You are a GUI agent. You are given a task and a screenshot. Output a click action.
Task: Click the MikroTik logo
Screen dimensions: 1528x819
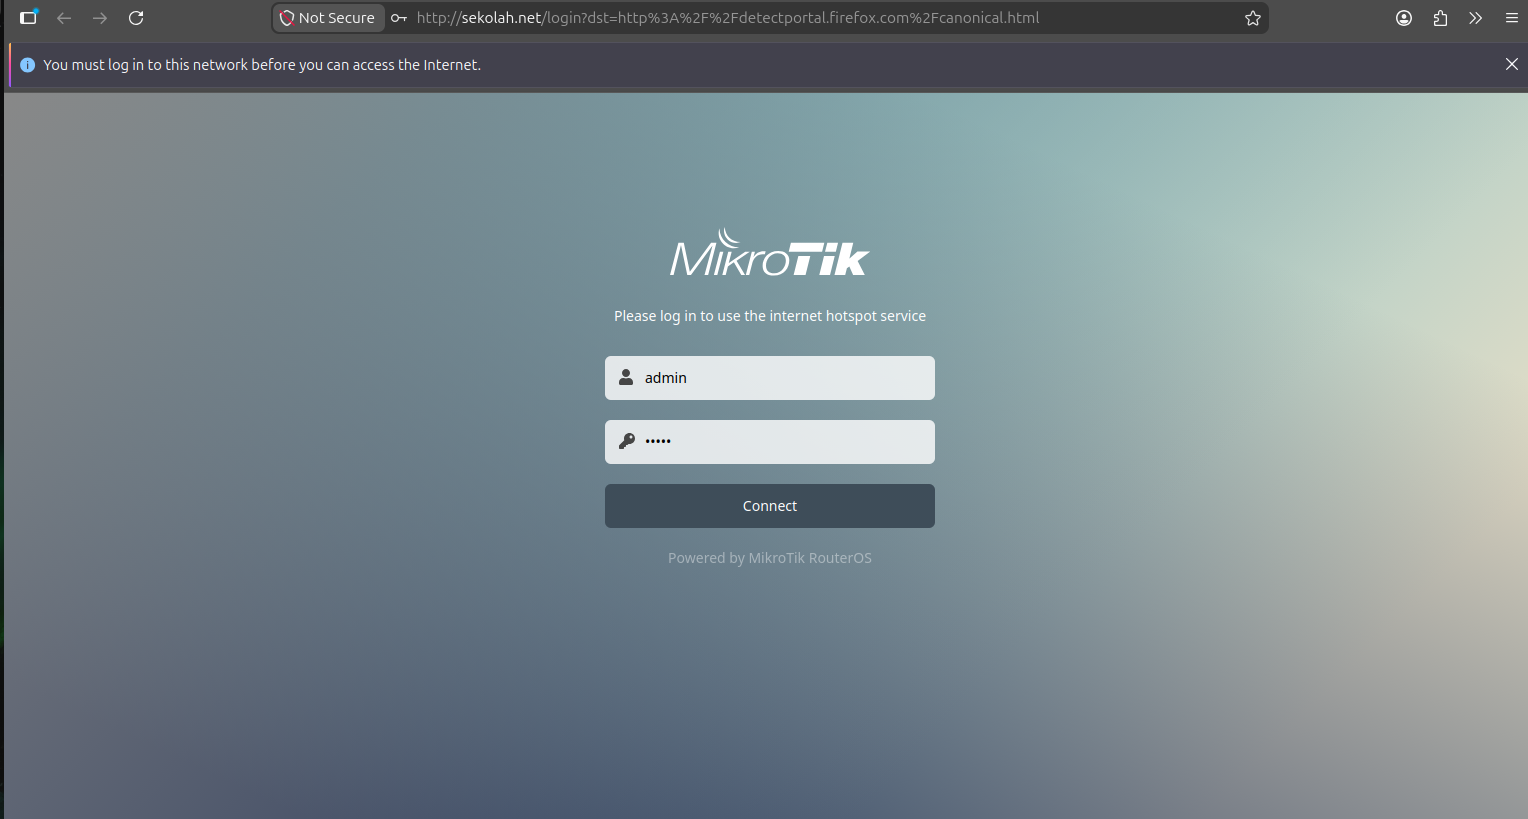tap(770, 252)
